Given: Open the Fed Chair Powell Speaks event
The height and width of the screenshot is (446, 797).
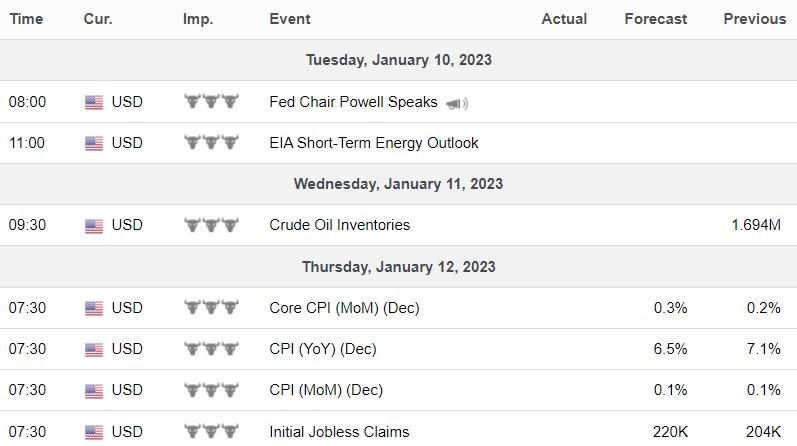Looking at the screenshot, I should pos(353,102).
